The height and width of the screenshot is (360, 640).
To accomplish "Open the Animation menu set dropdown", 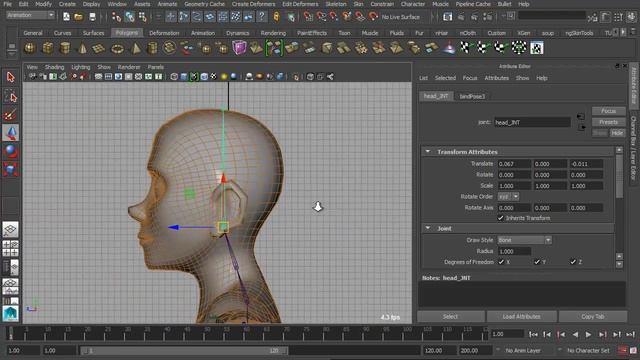I will click(x=31, y=16).
